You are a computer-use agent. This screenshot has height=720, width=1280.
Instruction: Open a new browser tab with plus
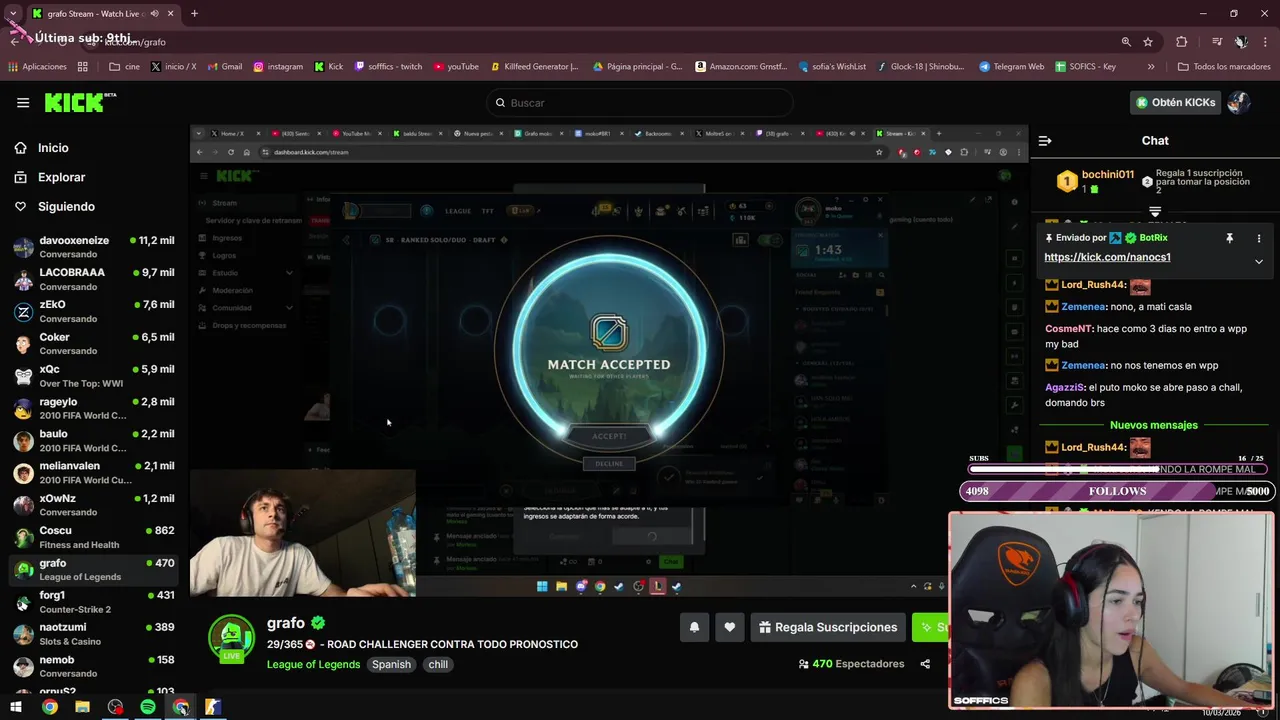(194, 13)
